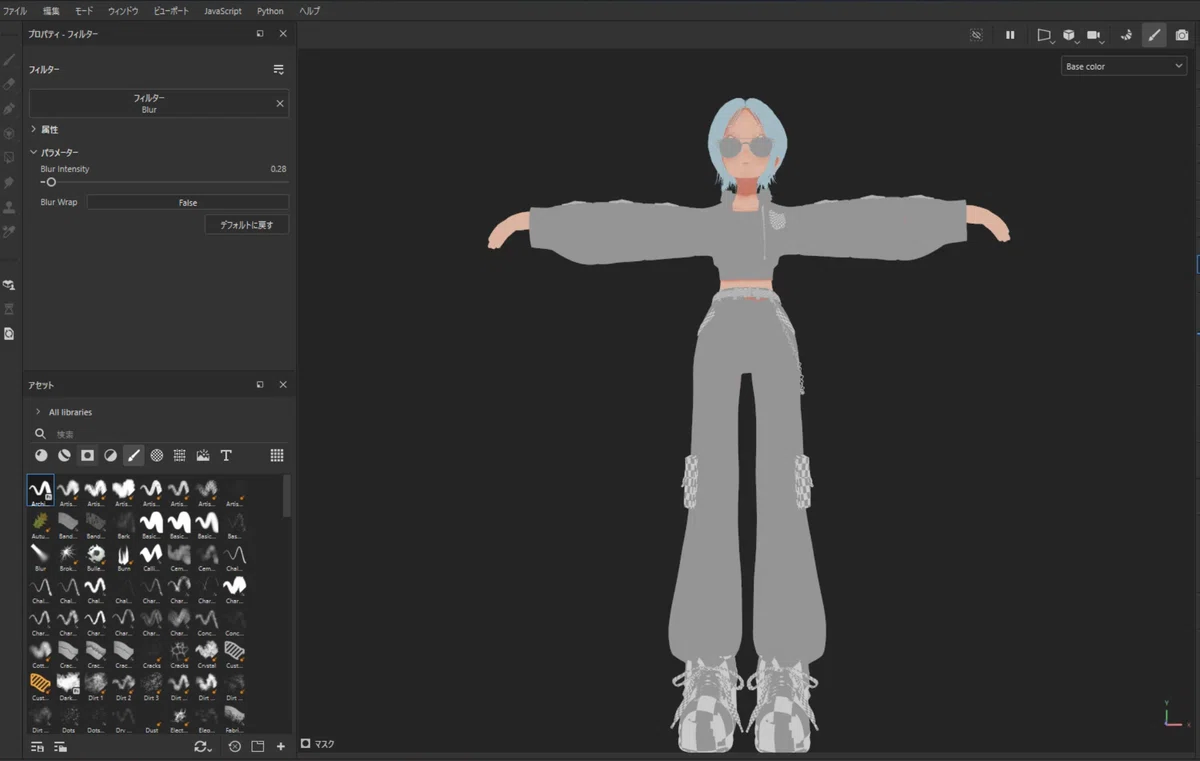Toggle the Brushes asset filter
Image resolution: width=1200 pixels, height=761 pixels.
tap(133, 455)
